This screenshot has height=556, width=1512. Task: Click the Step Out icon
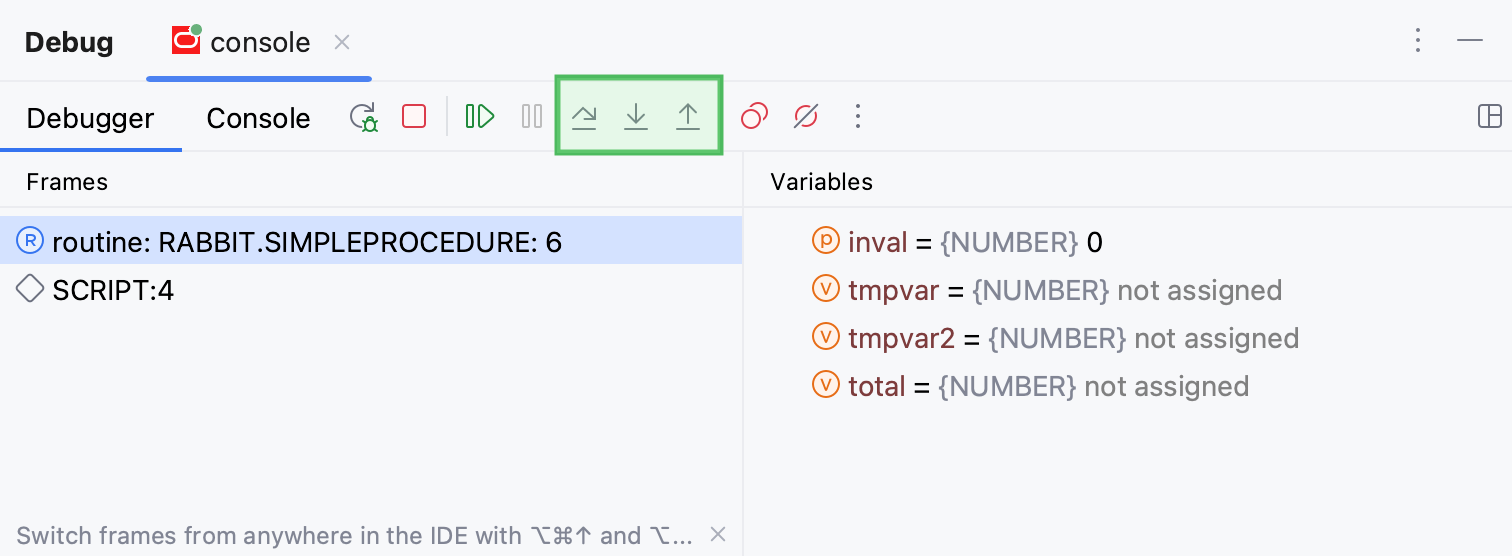click(688, 118)
